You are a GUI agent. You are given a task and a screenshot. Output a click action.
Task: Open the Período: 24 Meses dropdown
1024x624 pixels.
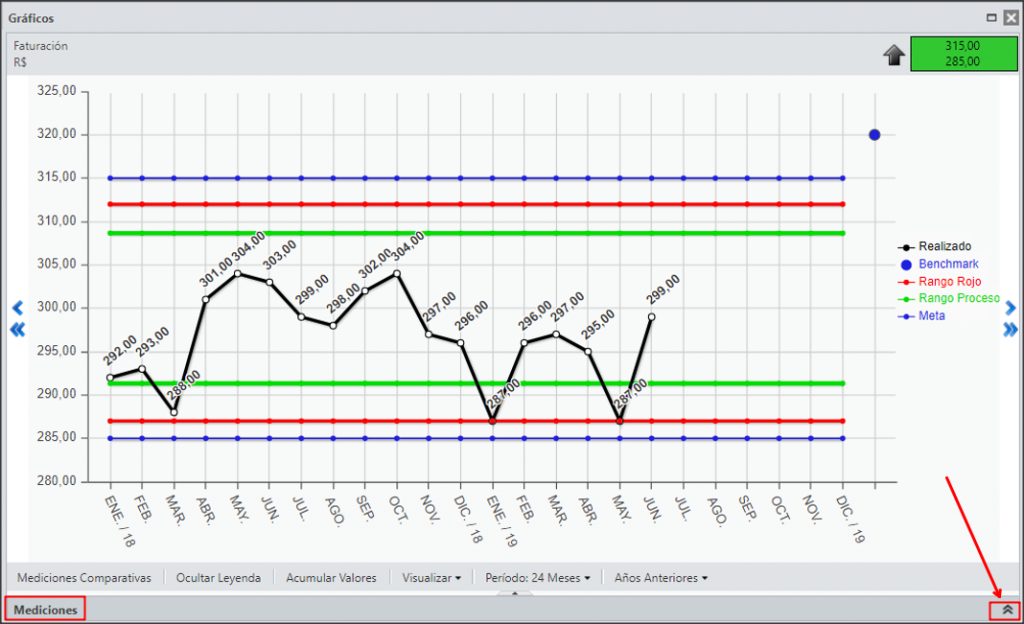tap(537, 578)
